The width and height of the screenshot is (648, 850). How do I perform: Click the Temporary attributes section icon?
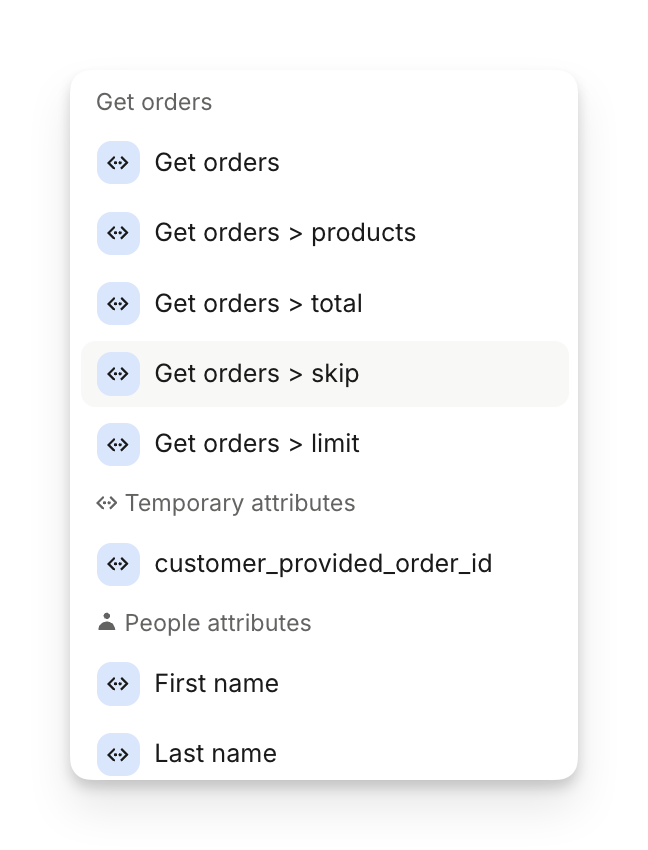(x=107, y=503)
